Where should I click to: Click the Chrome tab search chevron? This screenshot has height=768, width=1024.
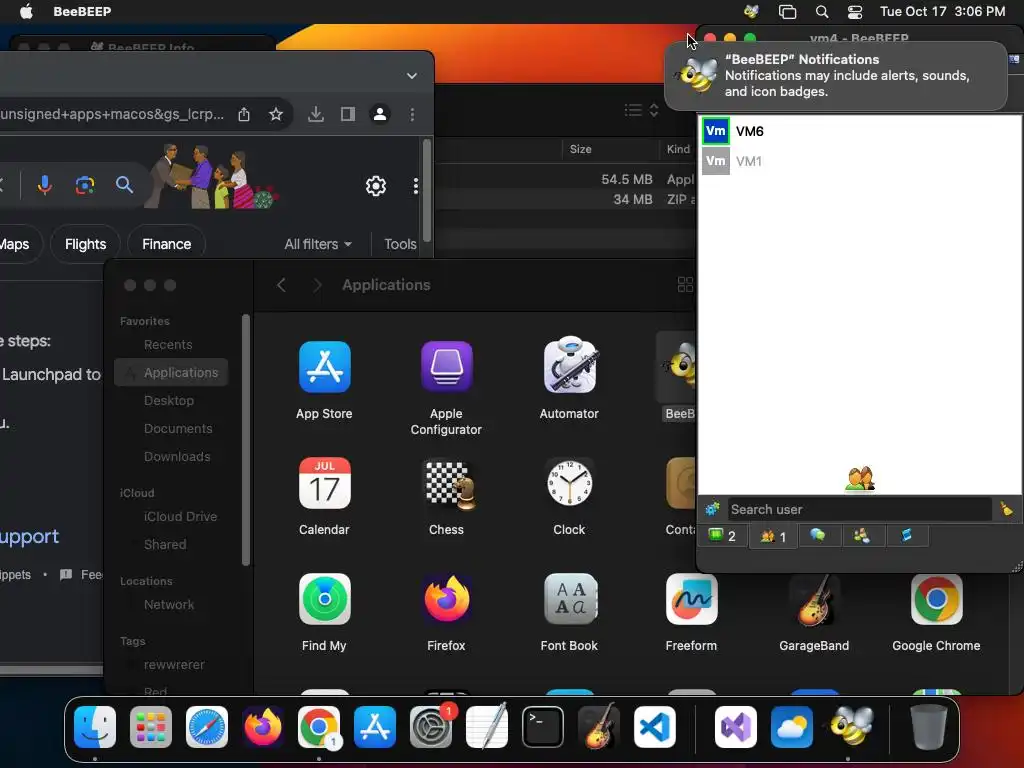(411, 76)
